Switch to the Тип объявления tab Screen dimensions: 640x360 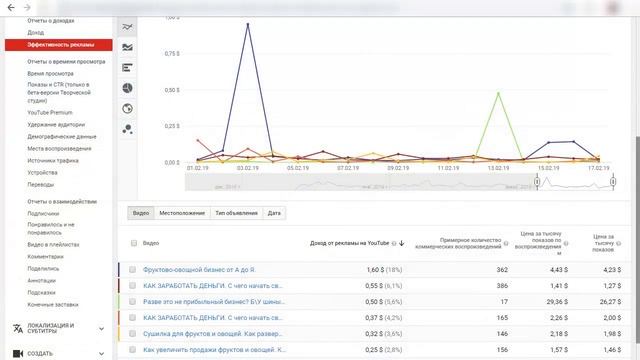tap(236, 213)
